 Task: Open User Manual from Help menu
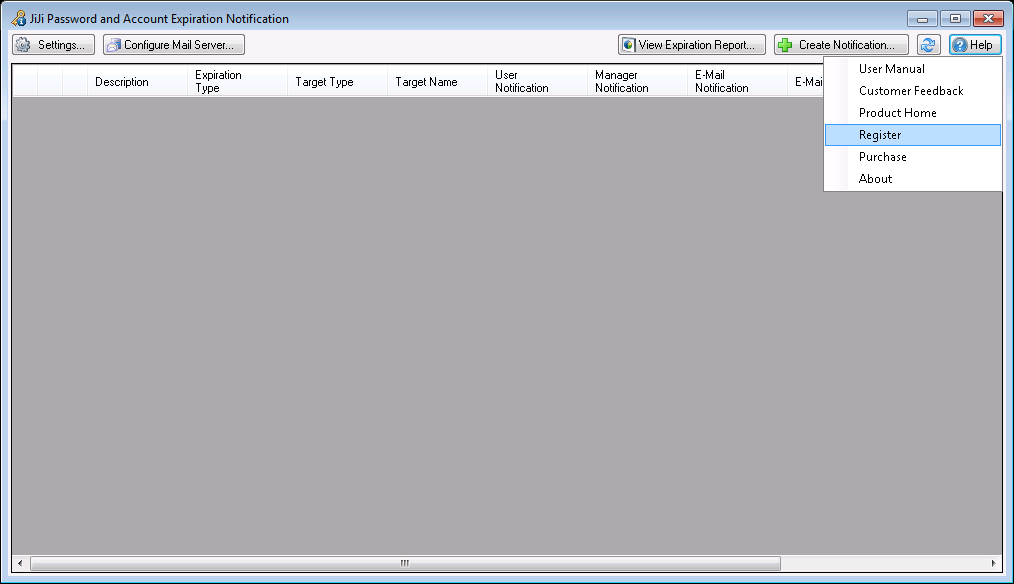[912, 69]
